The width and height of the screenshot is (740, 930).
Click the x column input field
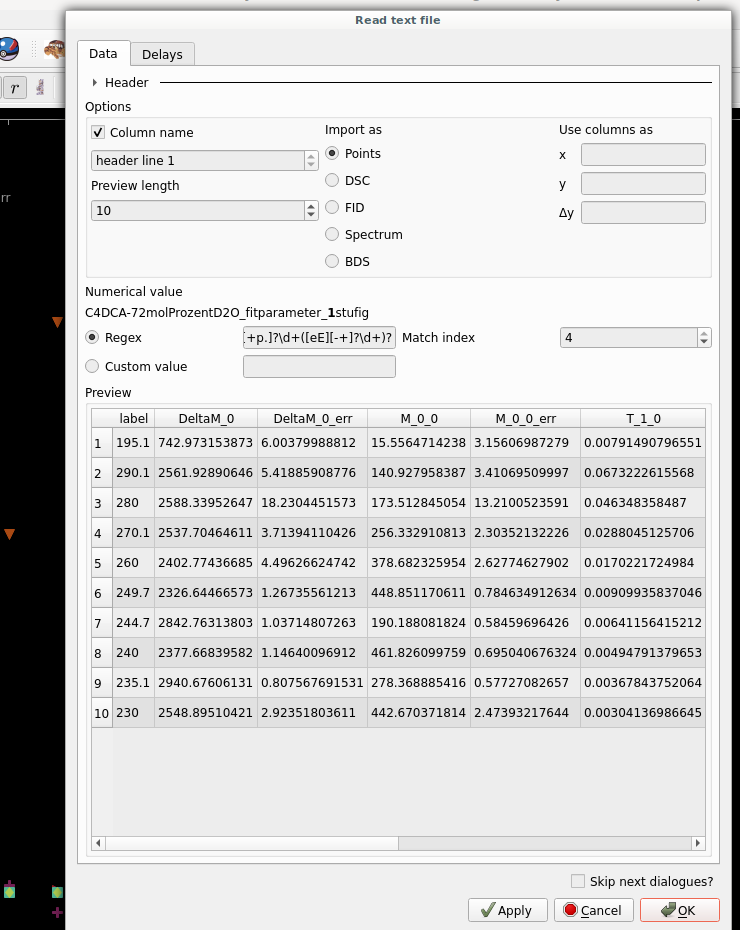(643, 155)
